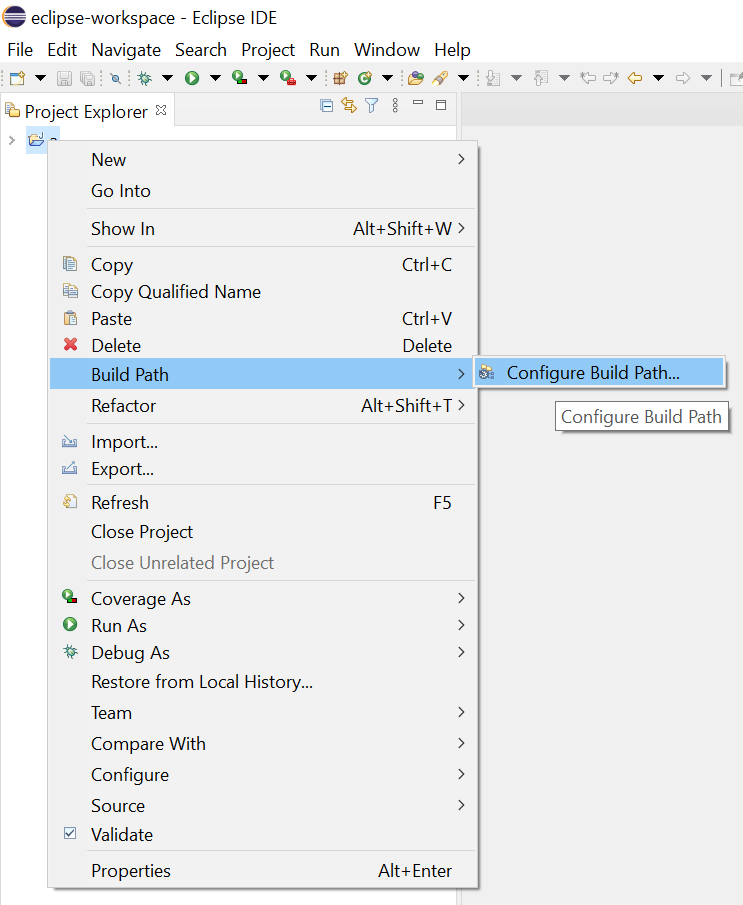Click the New Java Class toolbar icon
Screen dimensions: 743x905
[x=365, y=78]
